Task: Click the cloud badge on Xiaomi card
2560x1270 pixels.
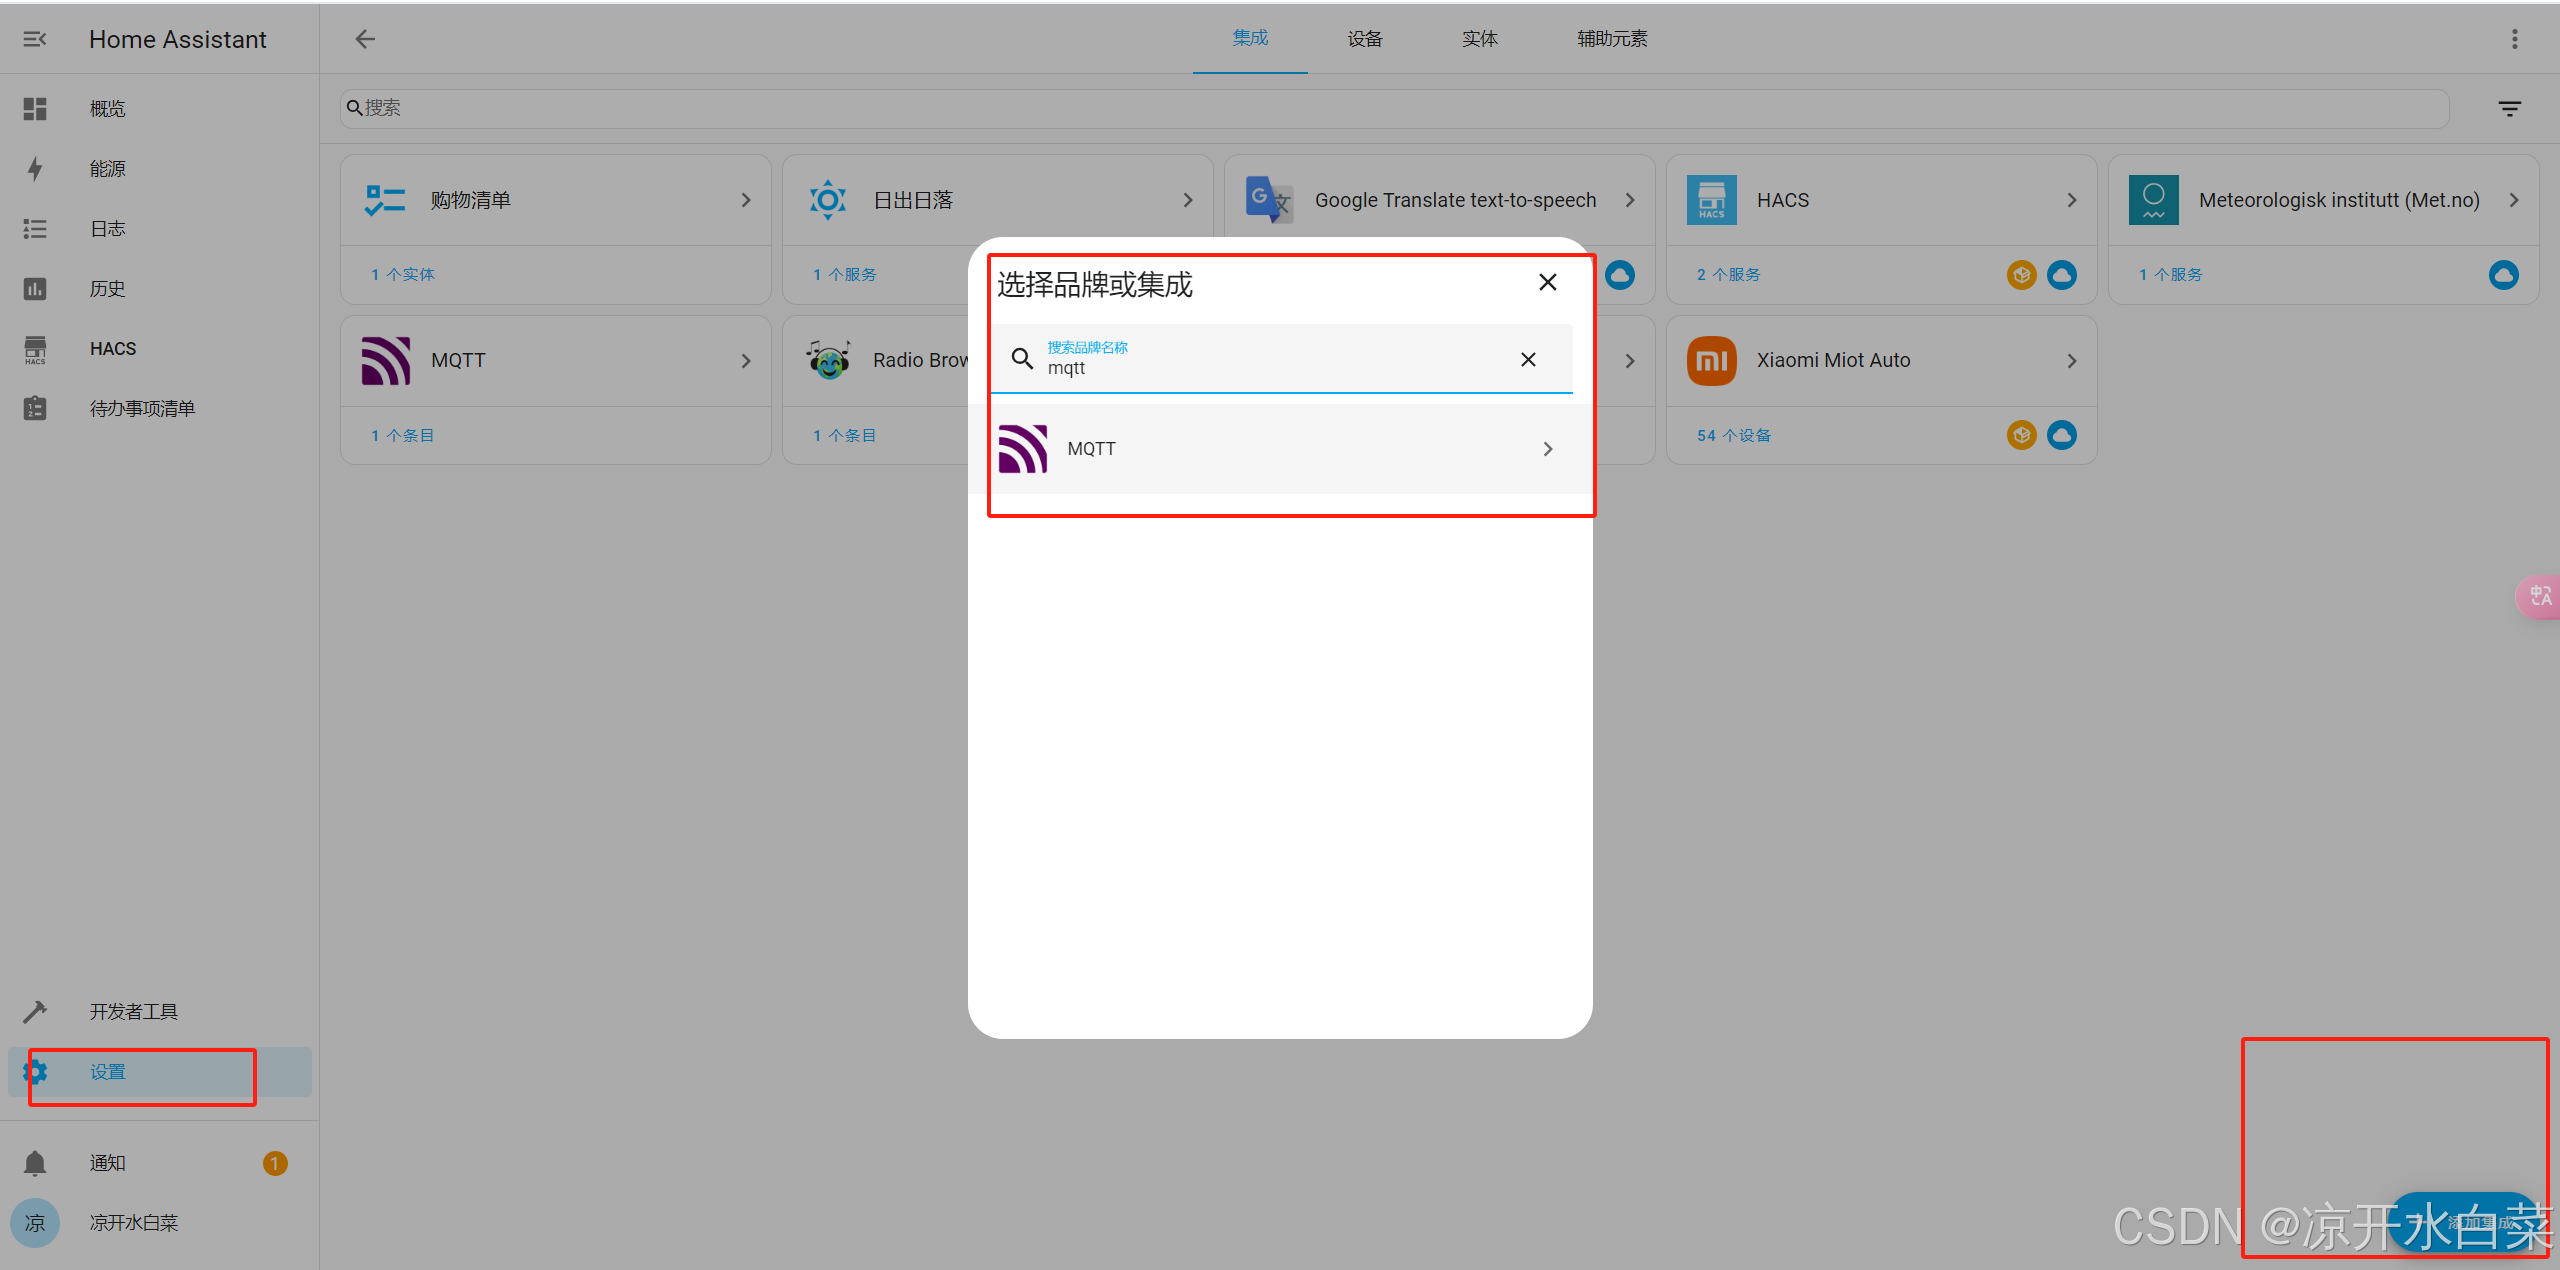Action: pos(2062,434)
